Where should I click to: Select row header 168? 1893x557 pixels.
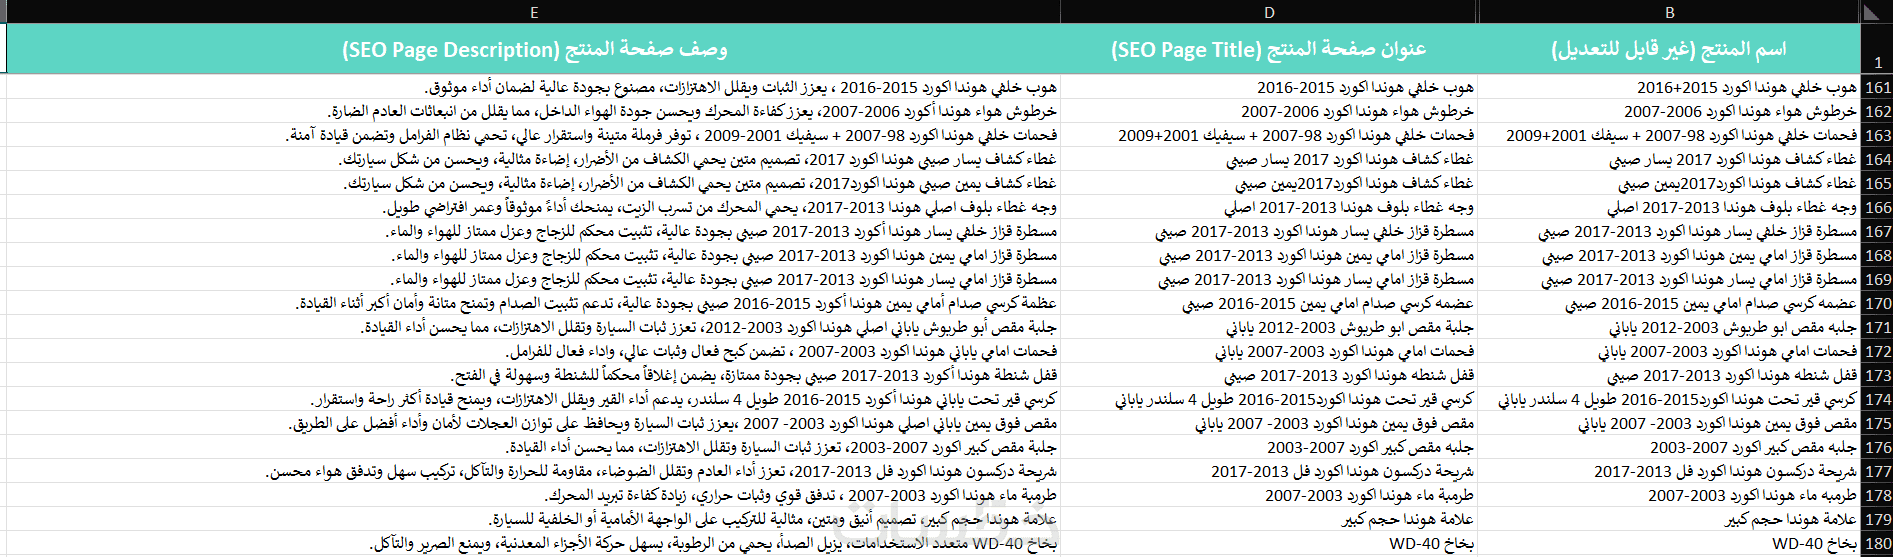coord(1876,255)
